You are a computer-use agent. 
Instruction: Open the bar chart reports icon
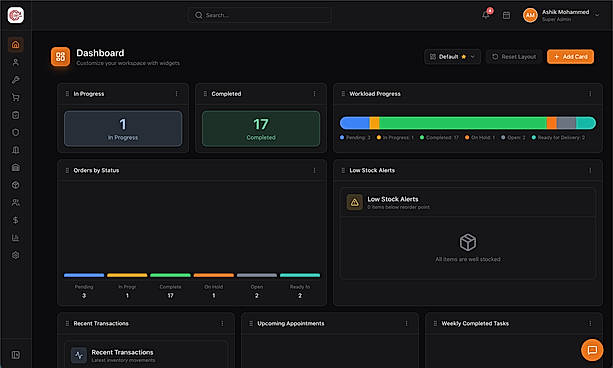click(x=16, y=238)
